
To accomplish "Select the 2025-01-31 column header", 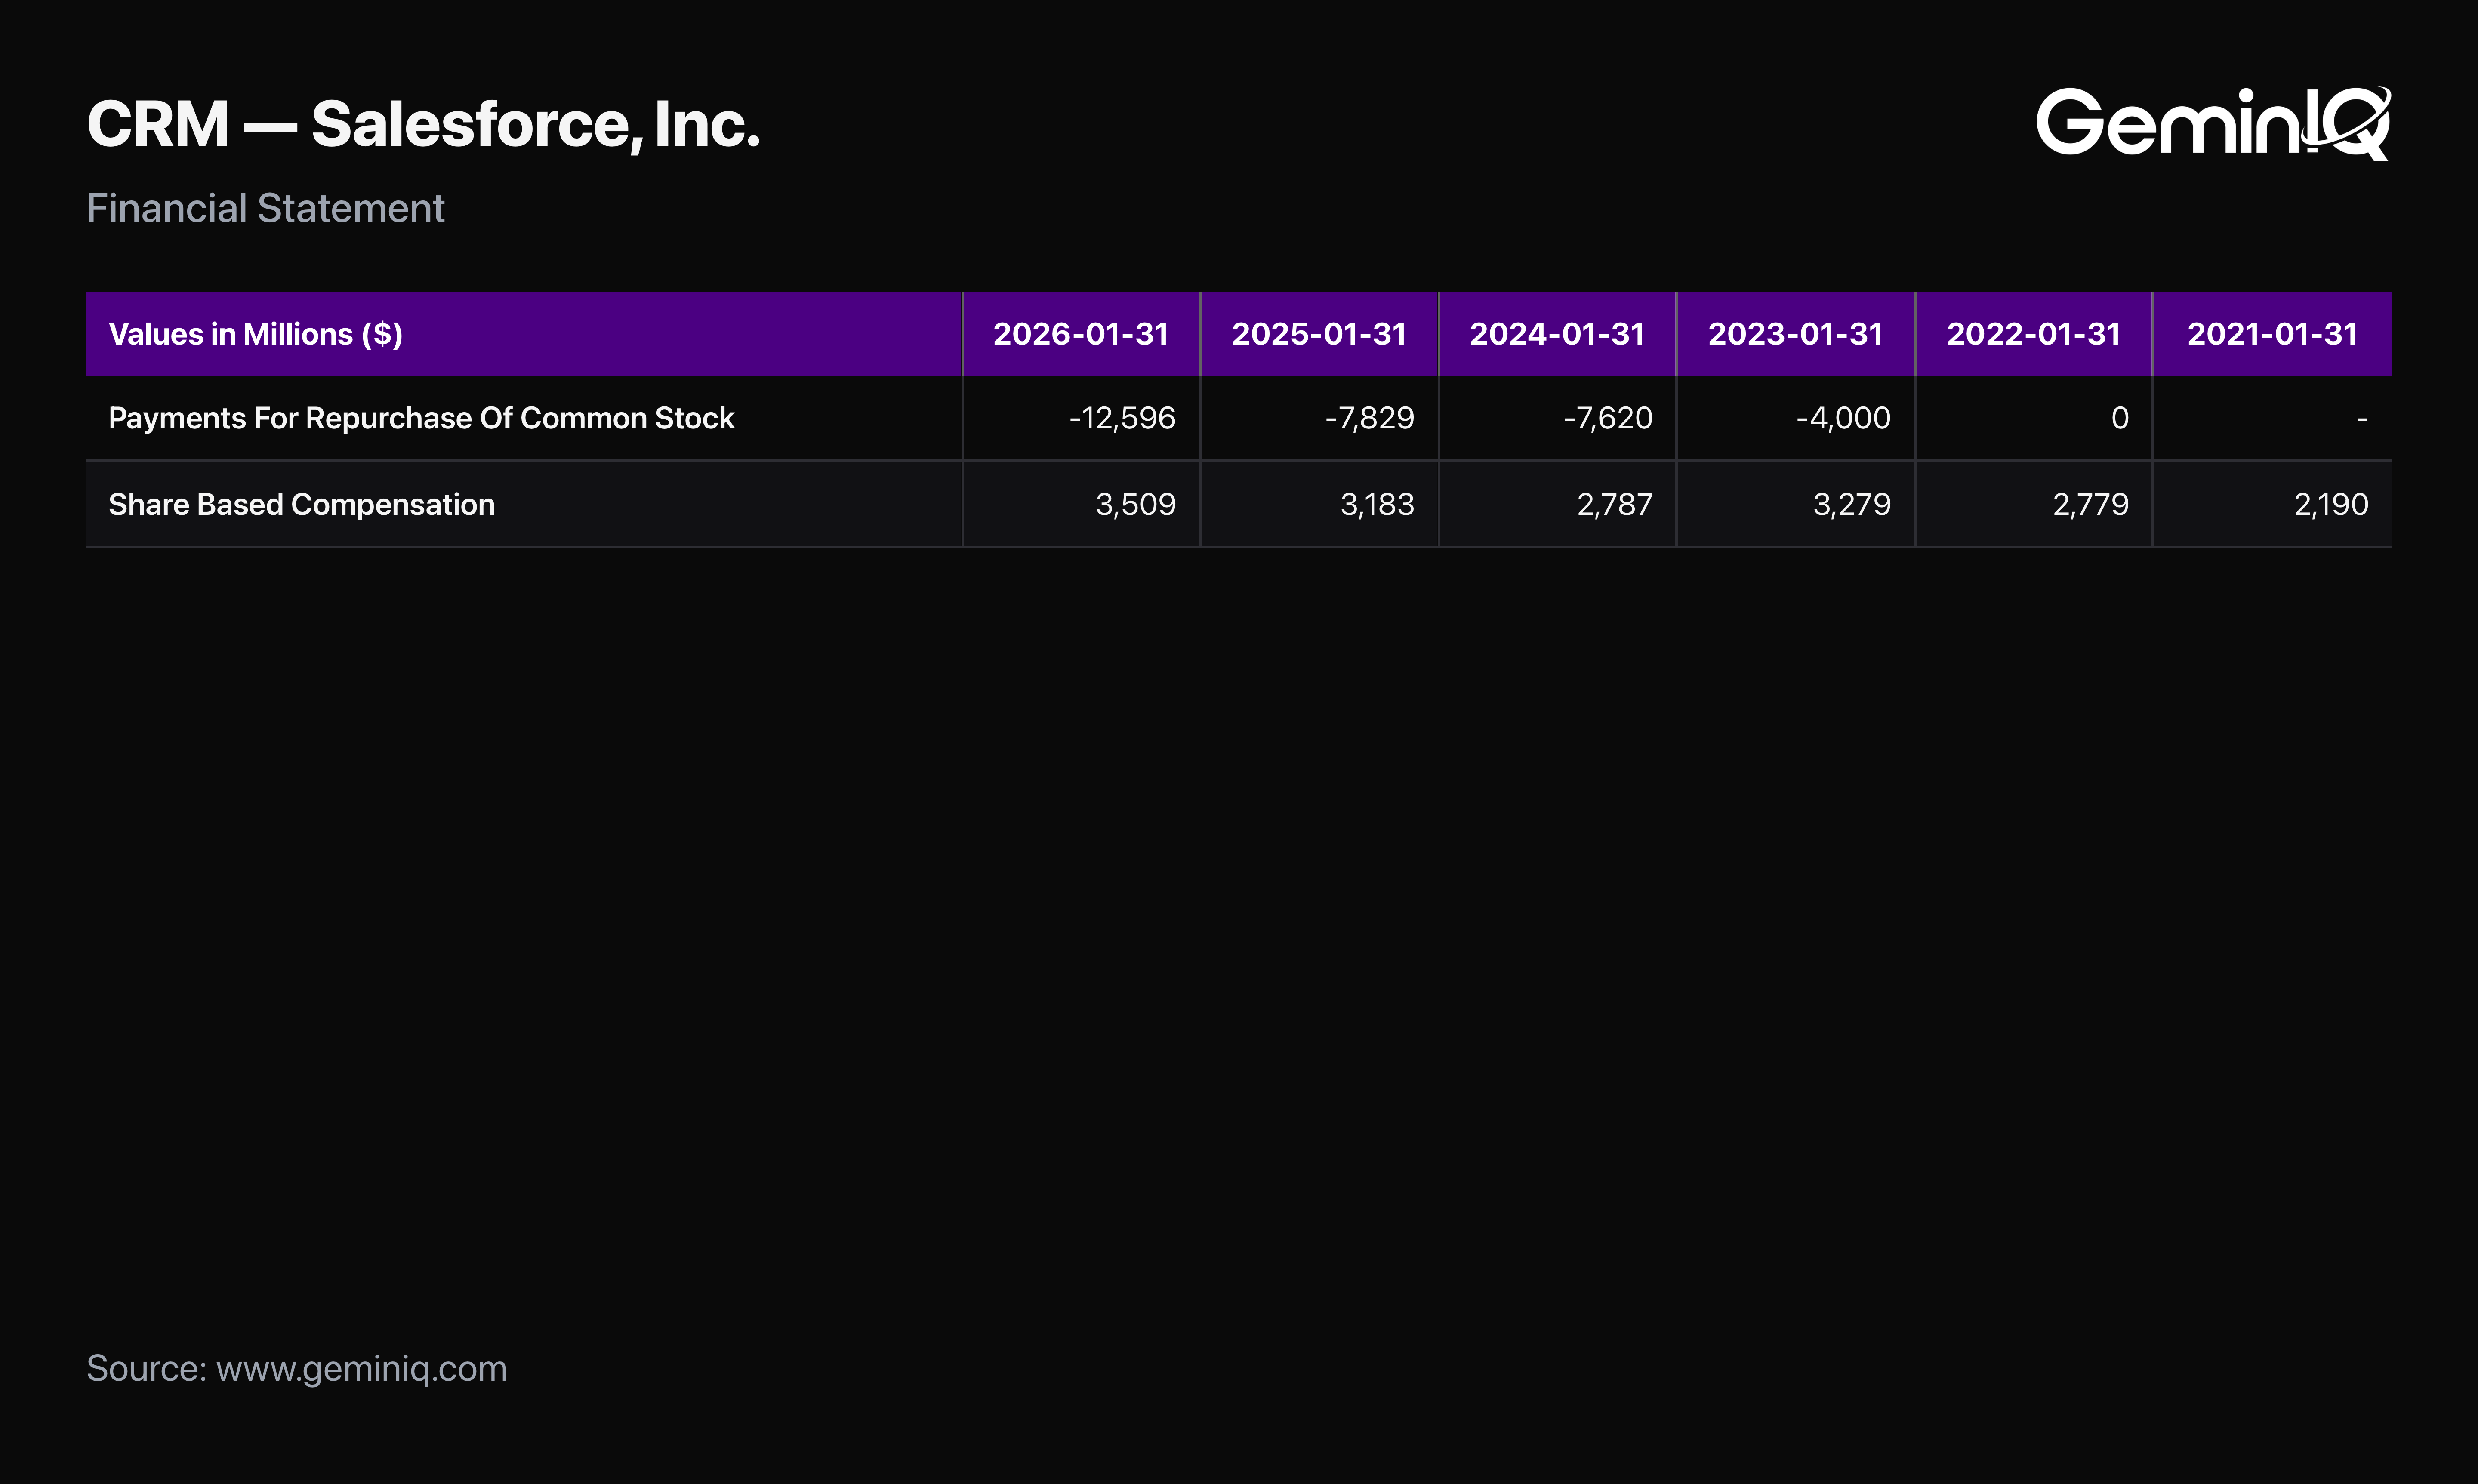I will click(x=1319, y=334).
